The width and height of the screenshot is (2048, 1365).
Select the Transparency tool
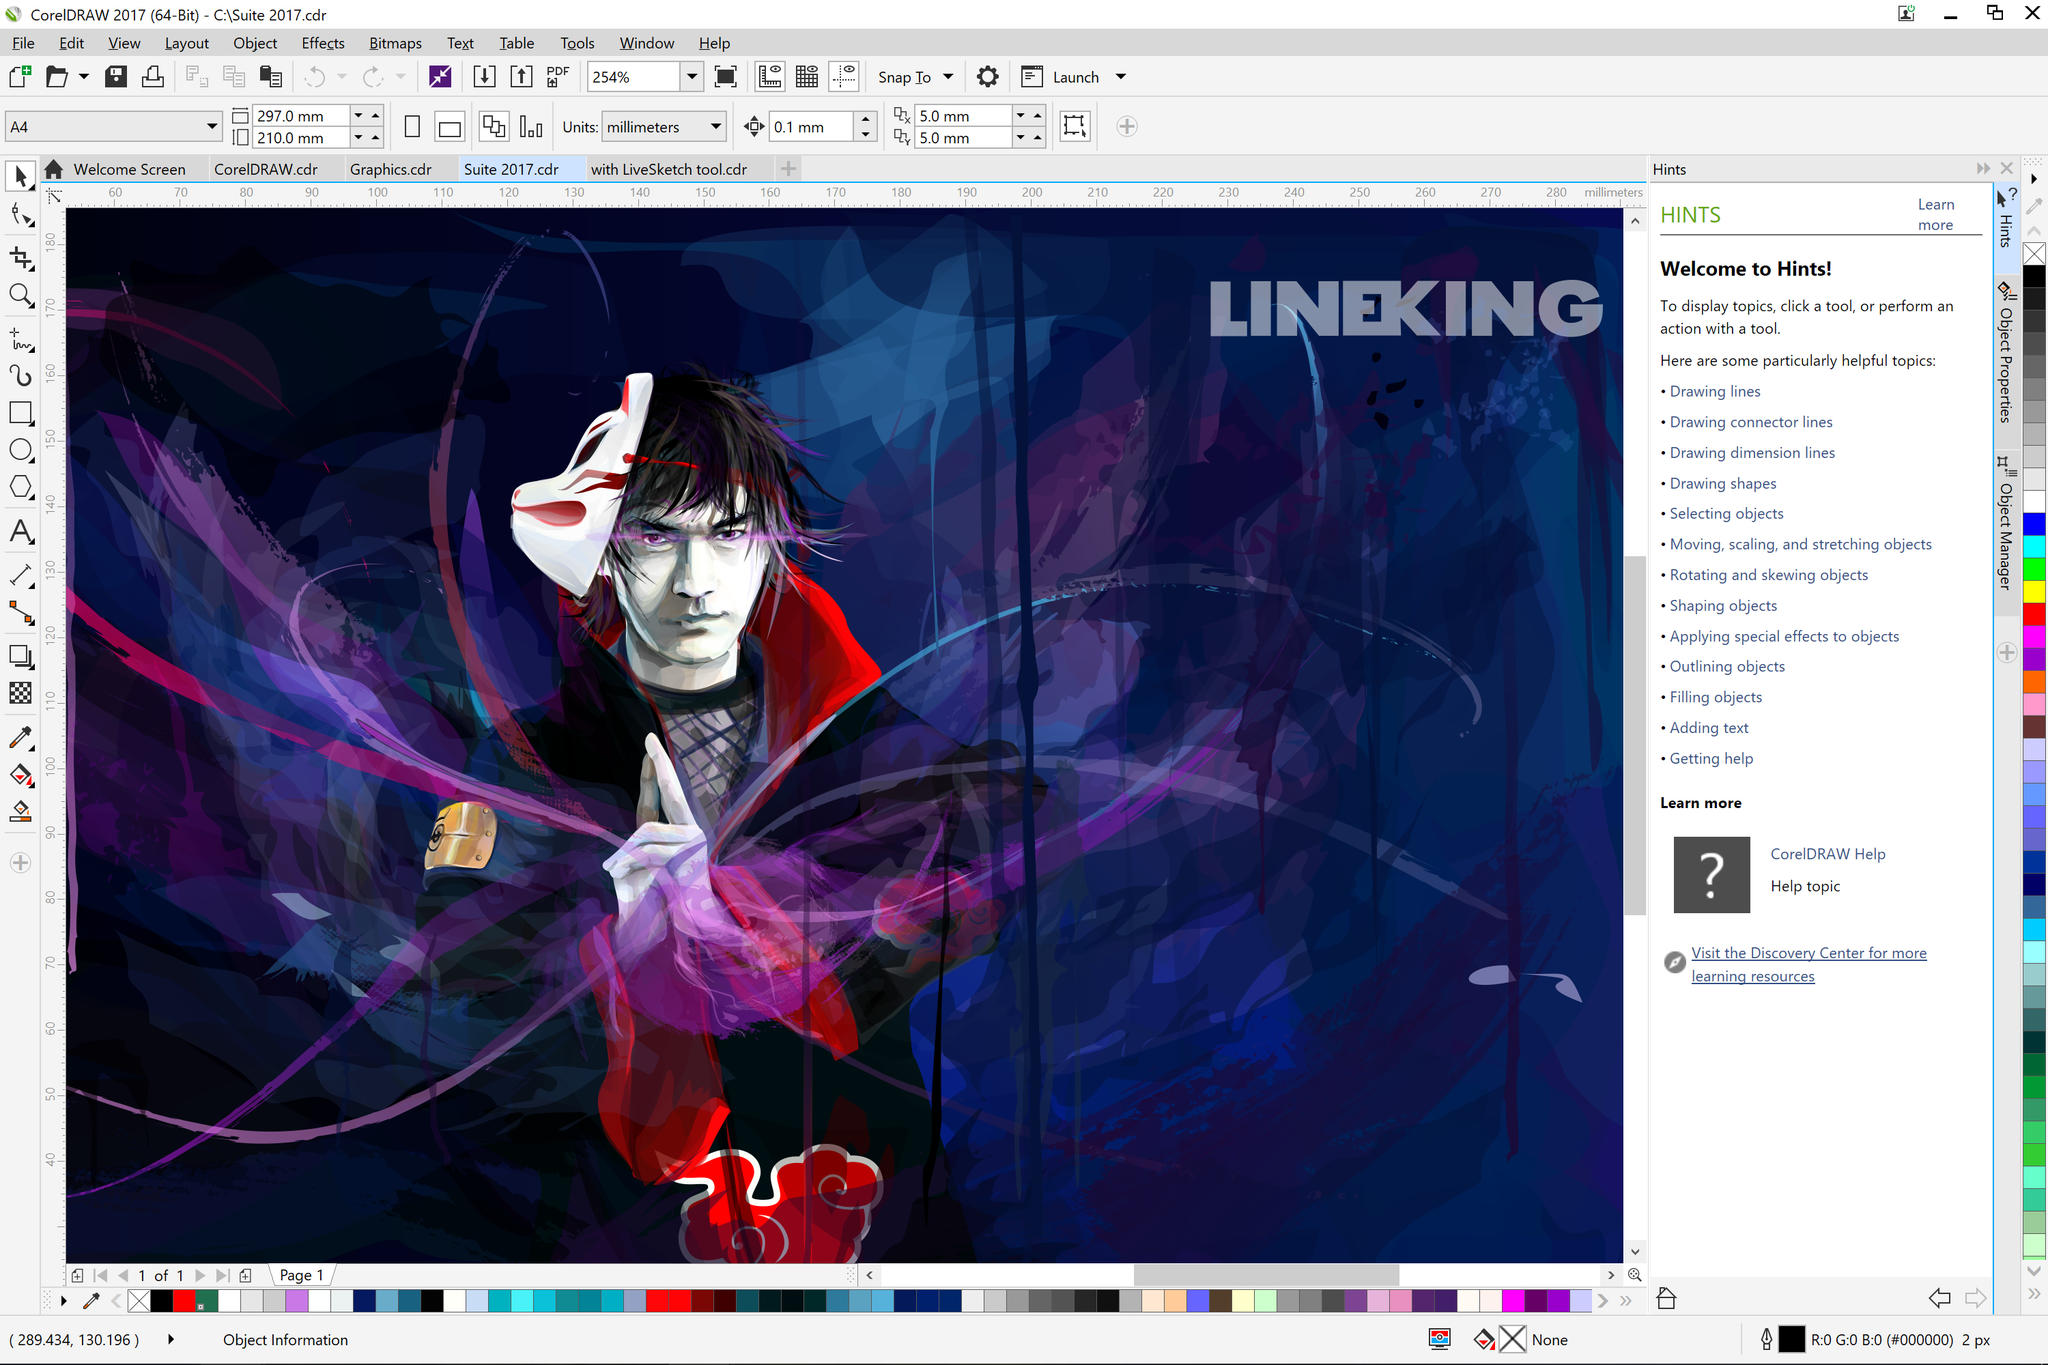(x=20, y=693)
